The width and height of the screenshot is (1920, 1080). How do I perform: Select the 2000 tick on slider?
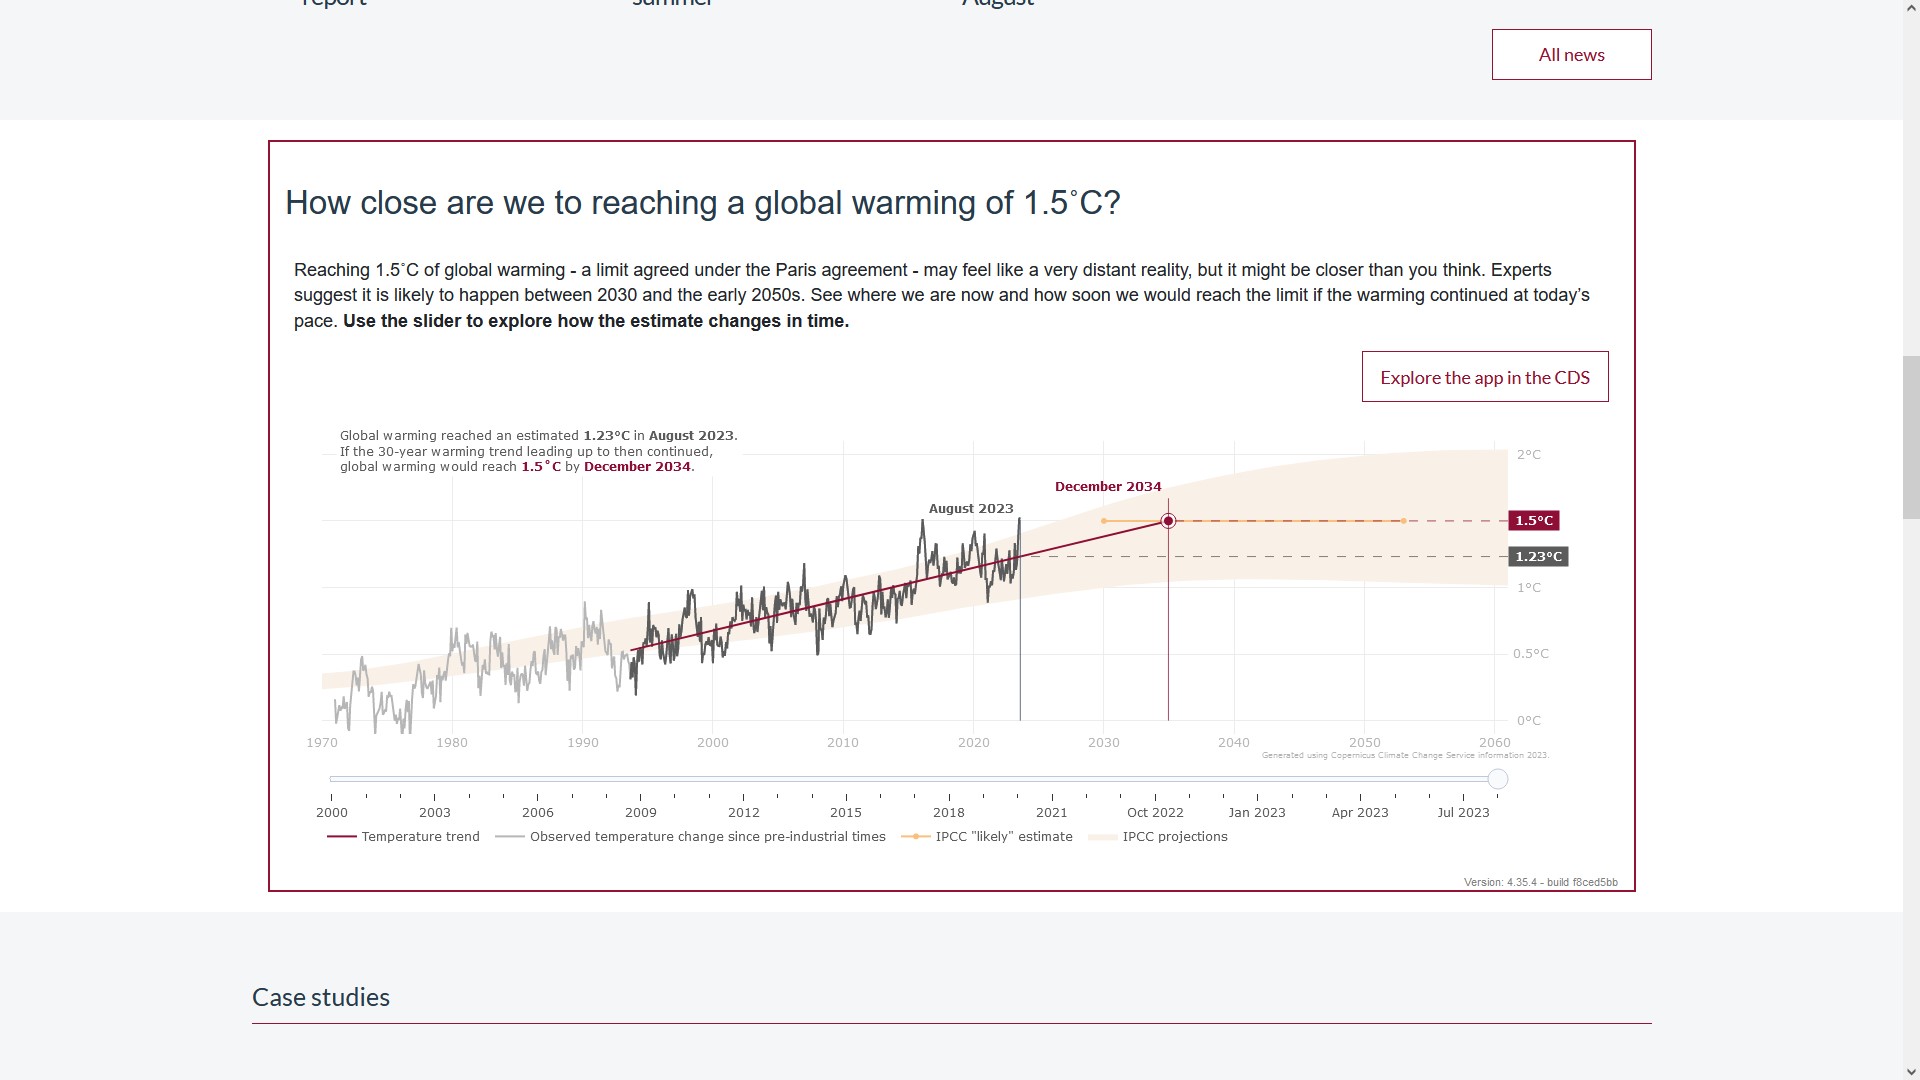pos(332,796)
